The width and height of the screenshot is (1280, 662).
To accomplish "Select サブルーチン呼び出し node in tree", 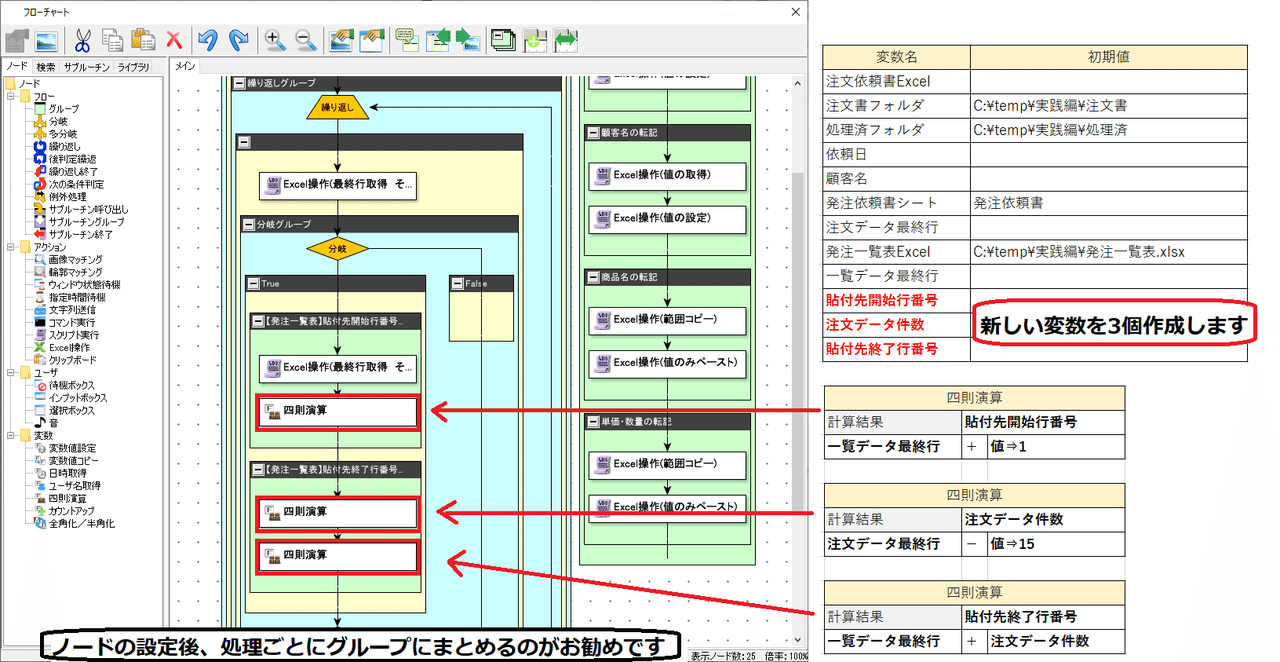I will [80, 209].
